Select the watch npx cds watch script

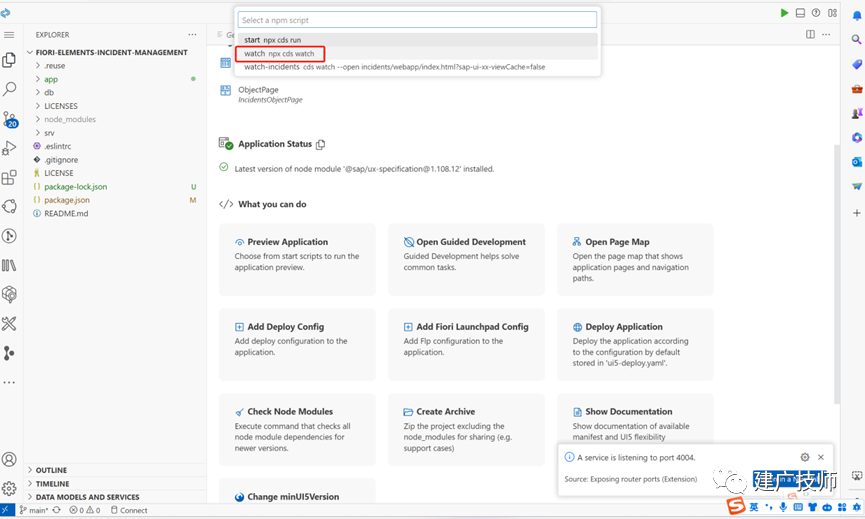(x=418, y=53)
